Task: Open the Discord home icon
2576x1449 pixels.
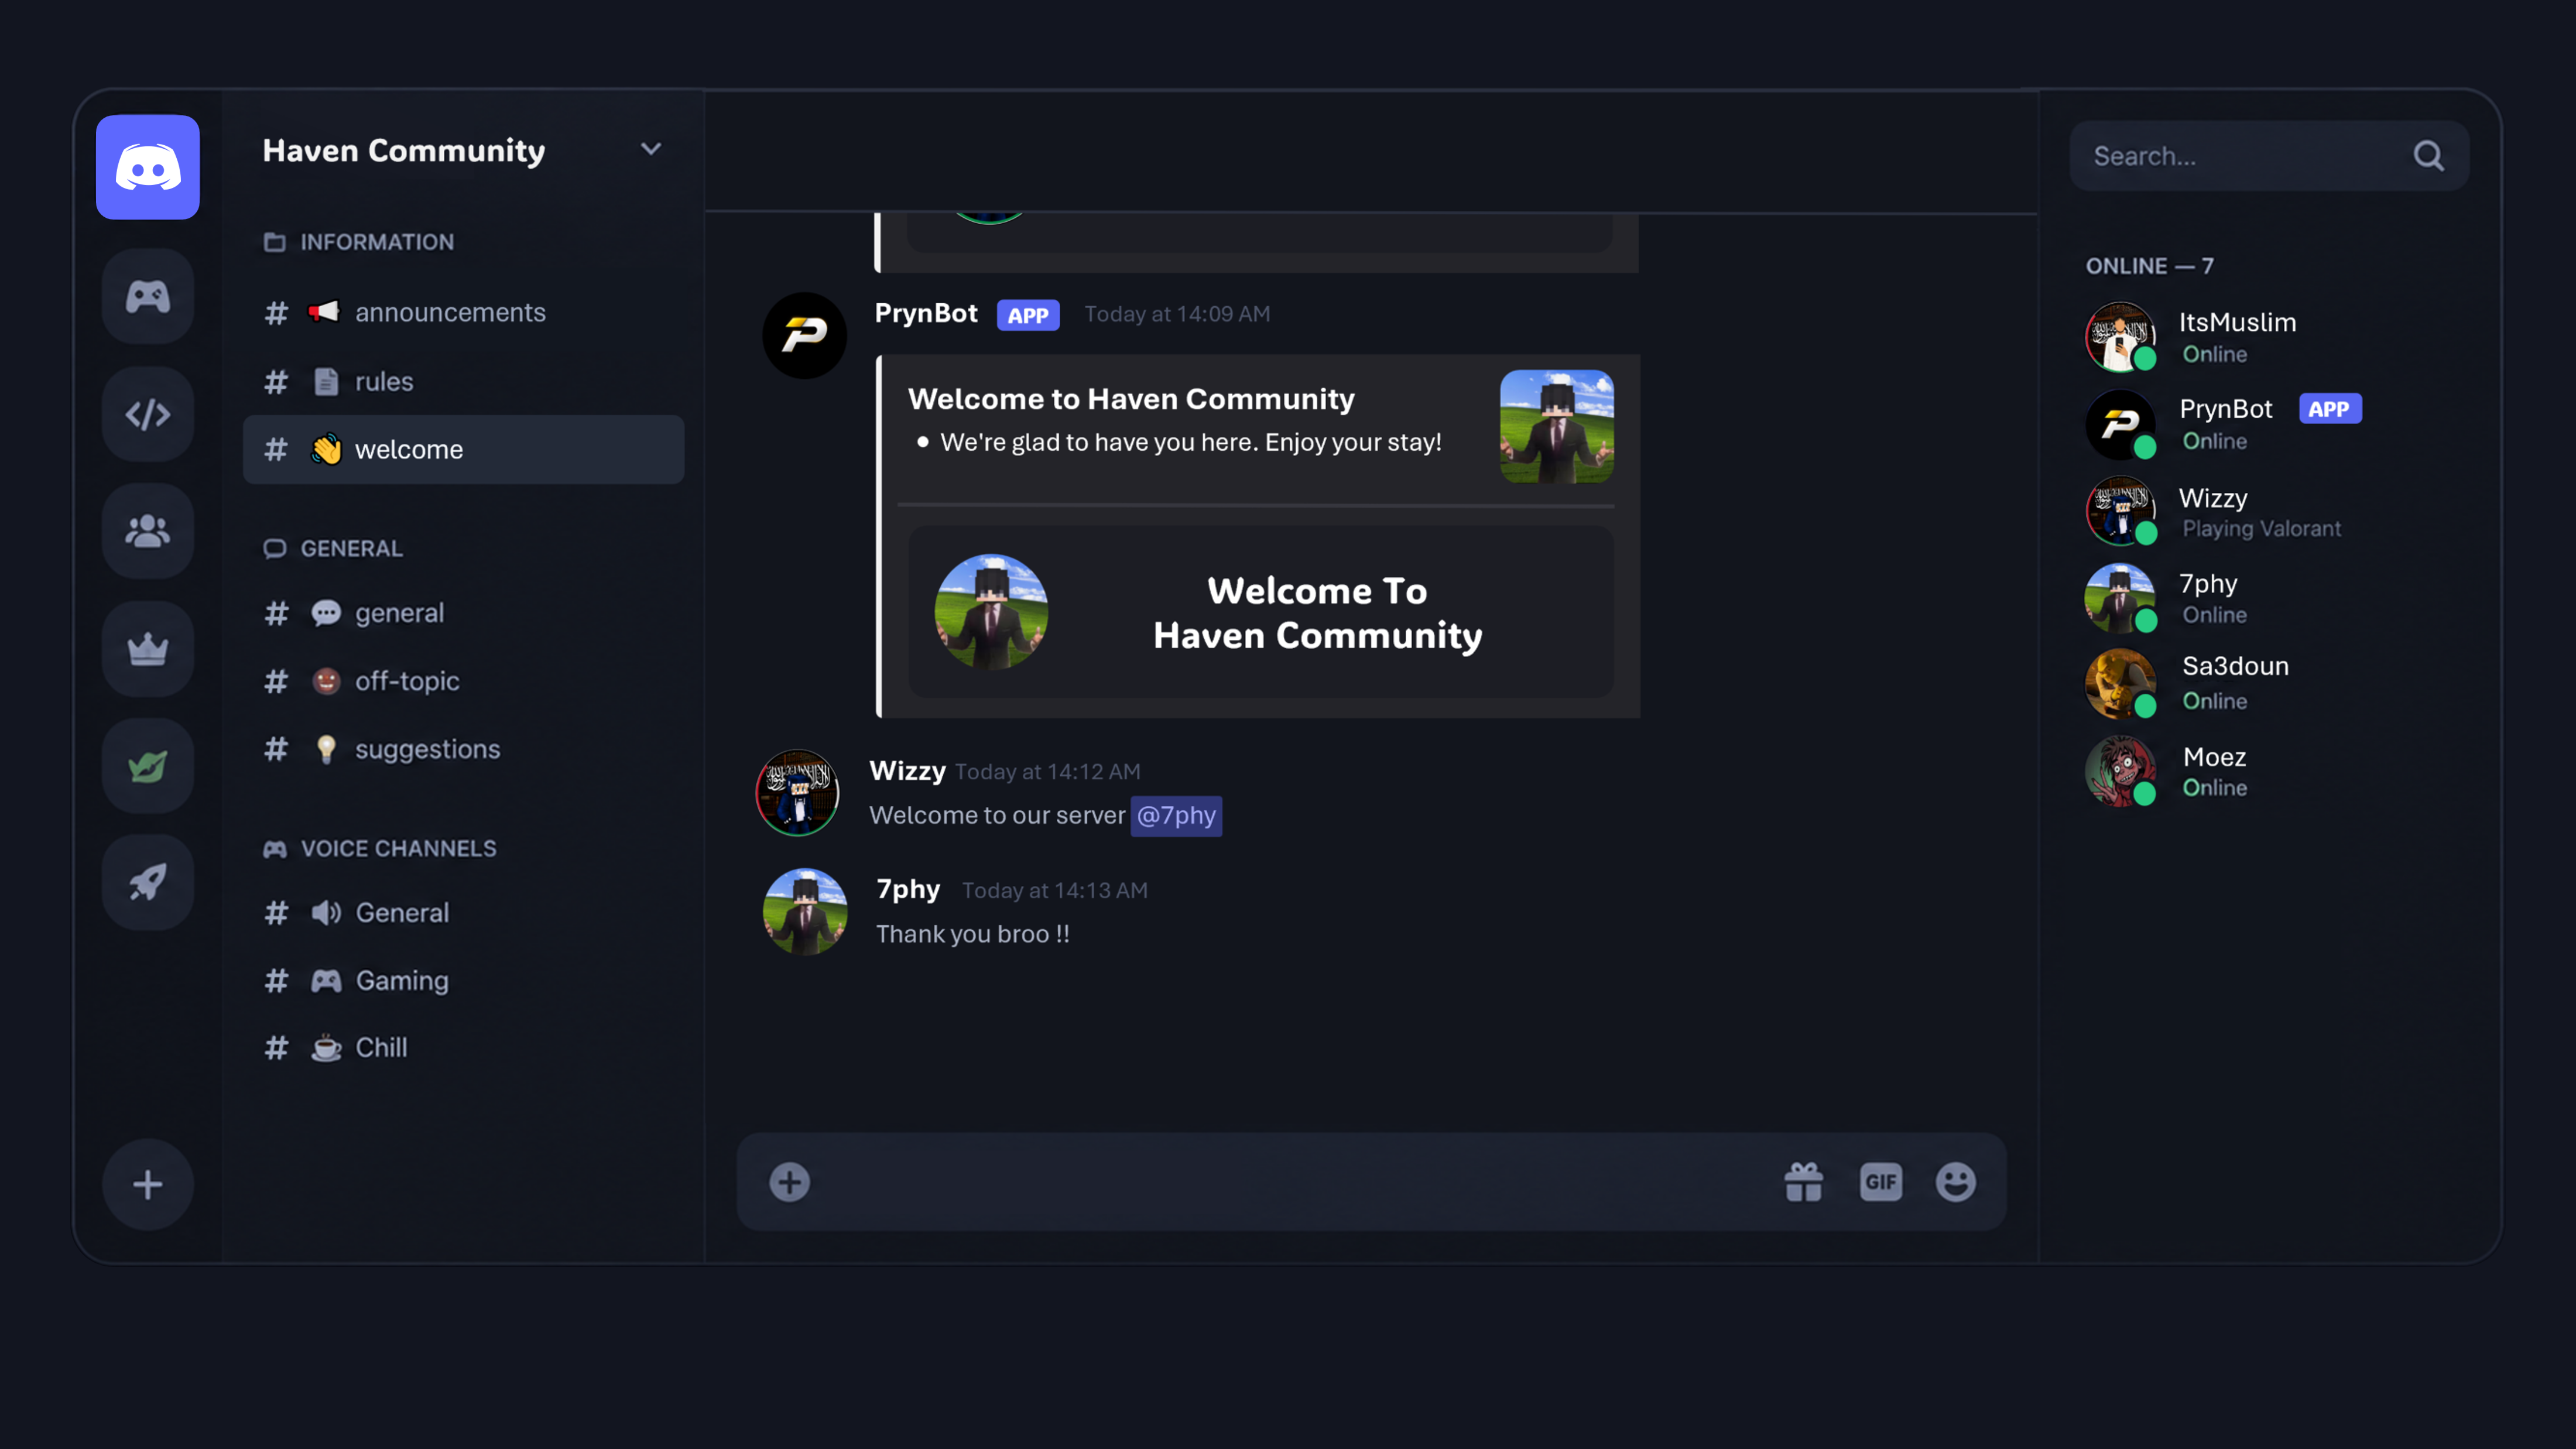Action: tap(147, 167)
